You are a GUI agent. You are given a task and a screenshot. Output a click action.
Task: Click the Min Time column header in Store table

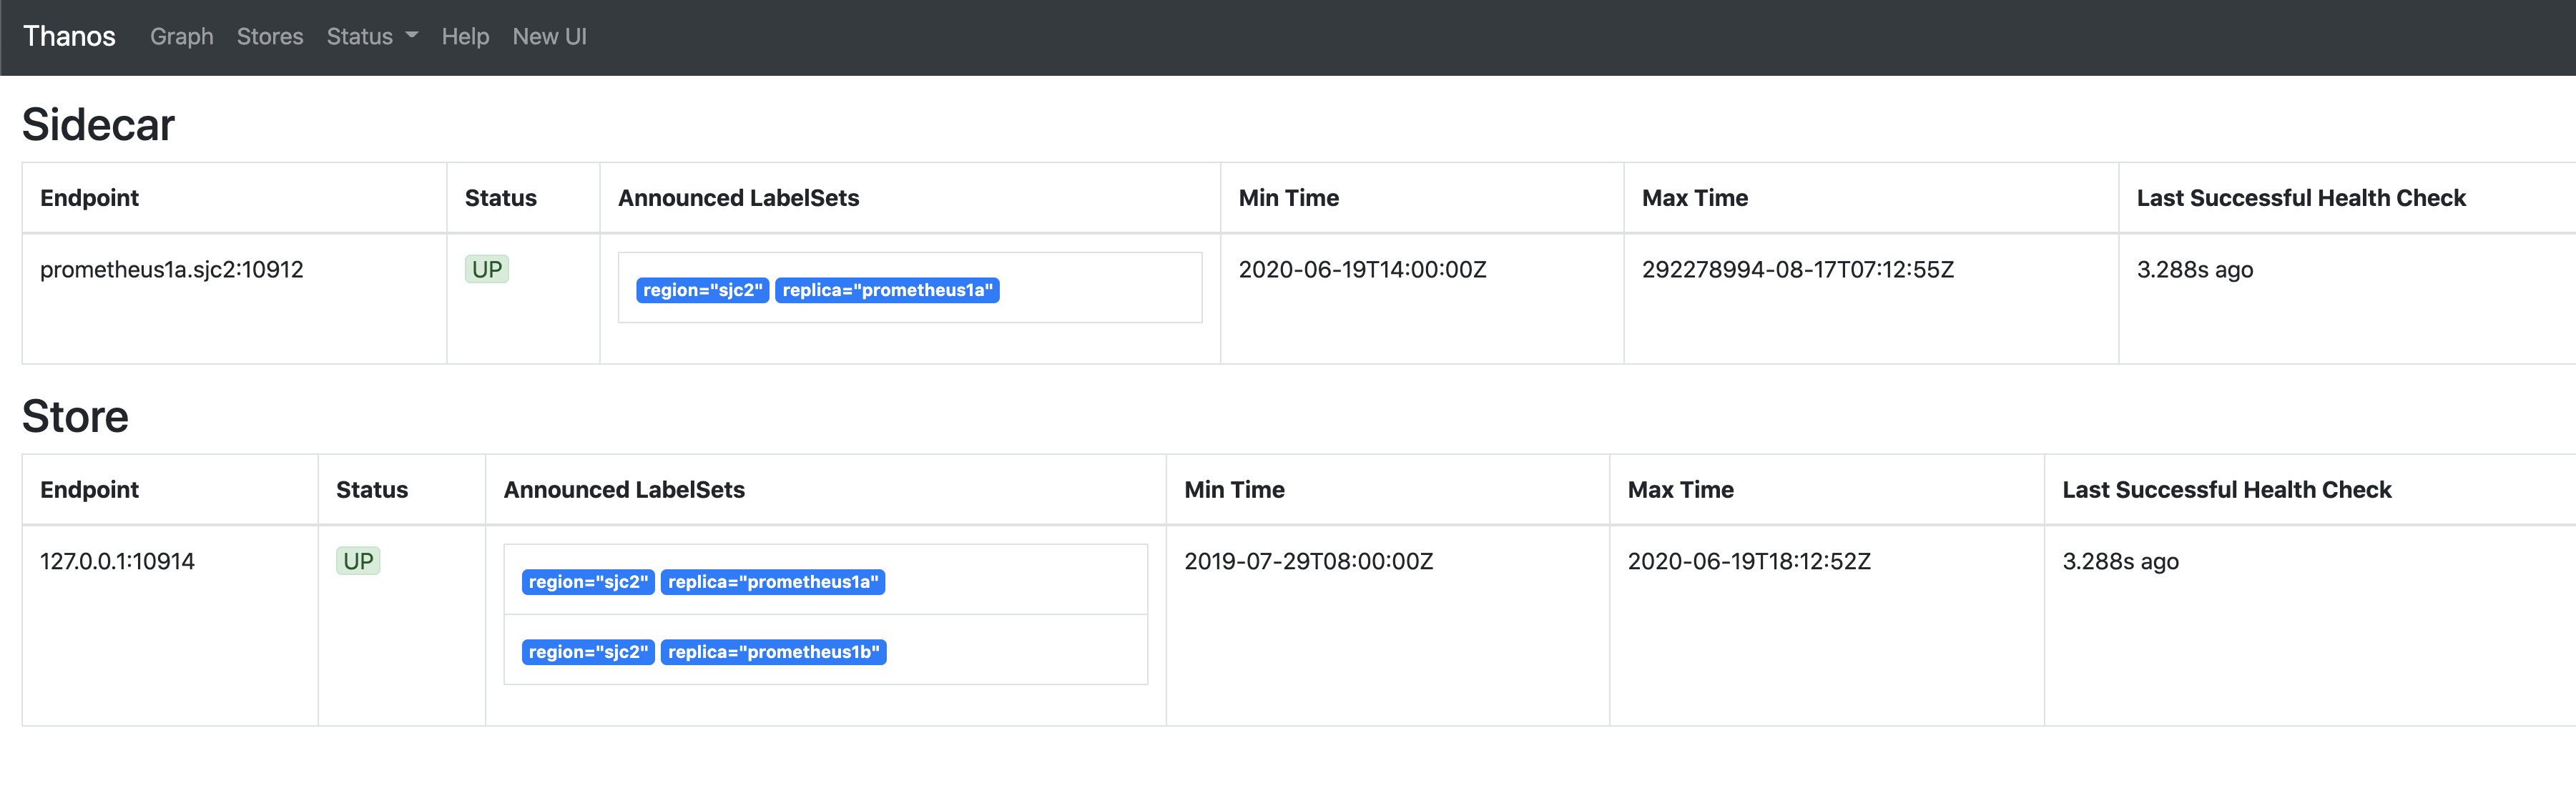tap(1234, 490)
